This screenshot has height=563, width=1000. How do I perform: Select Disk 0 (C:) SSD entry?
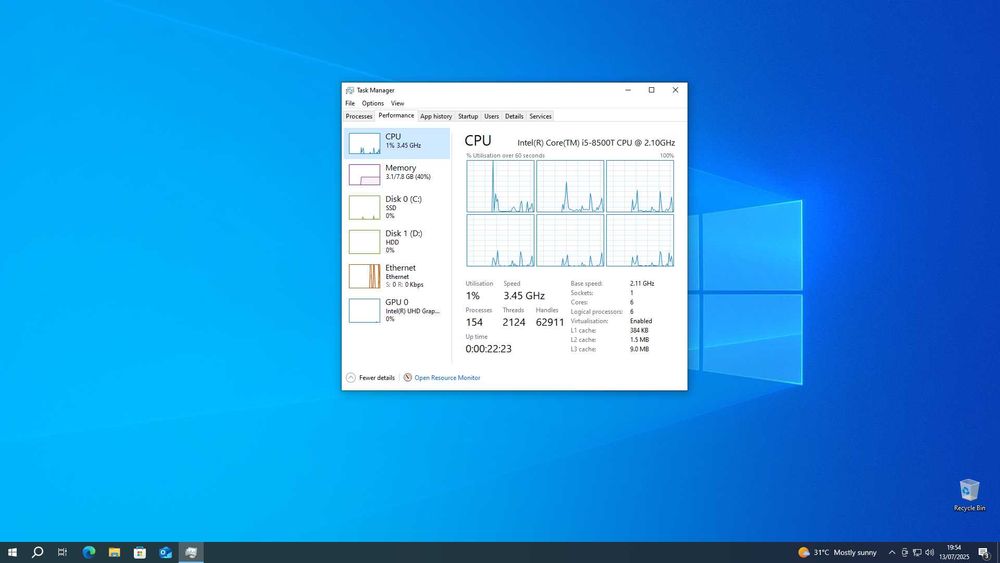click(x=397, y=207)
